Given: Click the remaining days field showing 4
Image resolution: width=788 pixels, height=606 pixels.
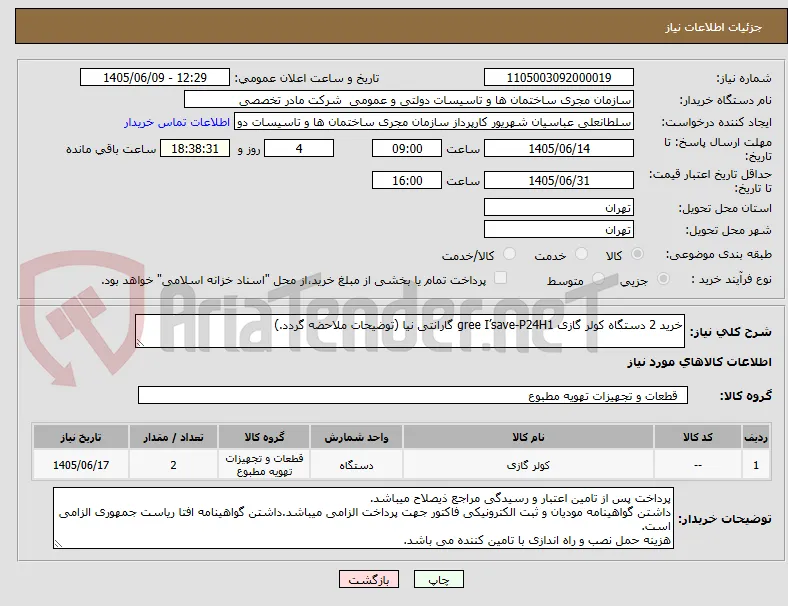Looking at the screenshot, I should pyautogui.click(x=299, y=148).
